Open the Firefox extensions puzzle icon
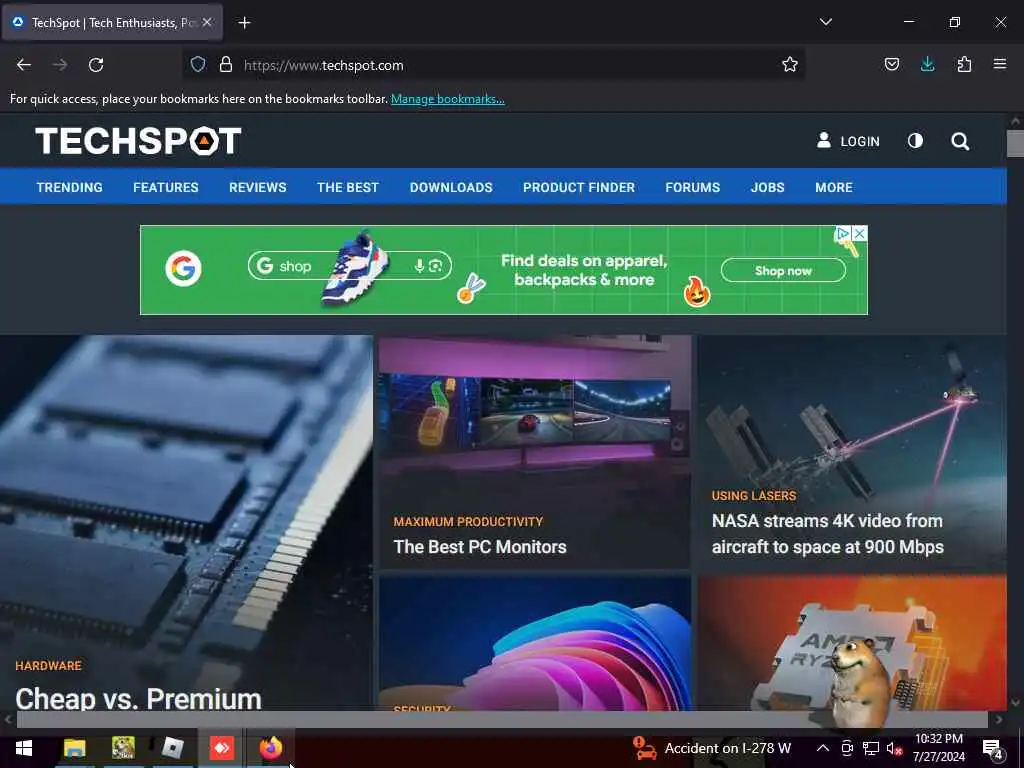The width and height of the screenshot is (1024, 768). pyautogui.click(x=964, y=64)
